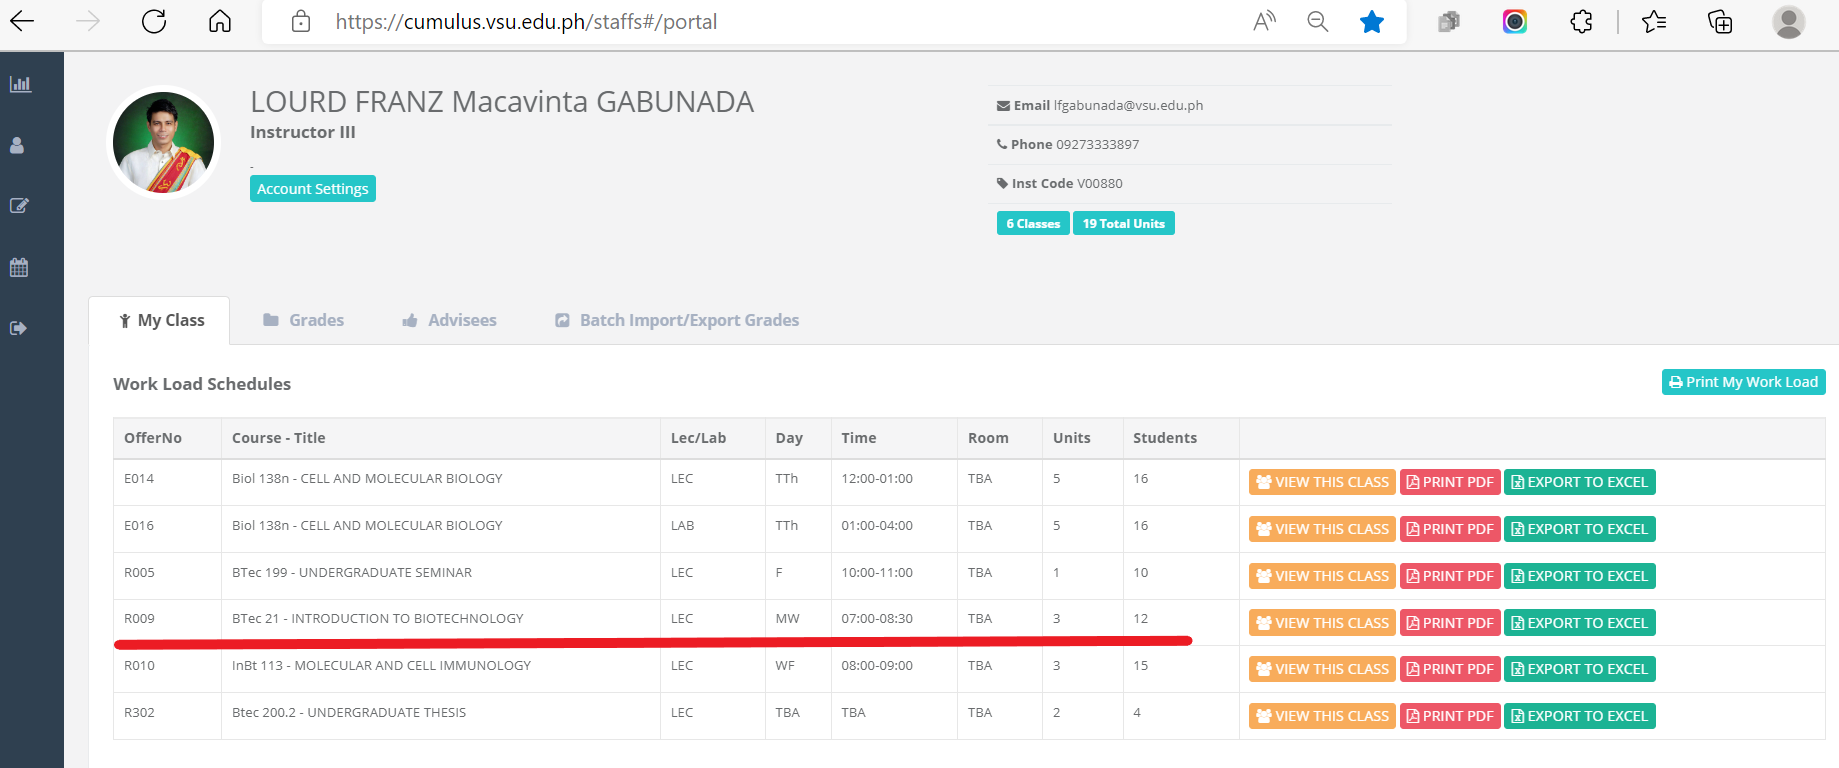Click the blue star favorites icon

1371,21
